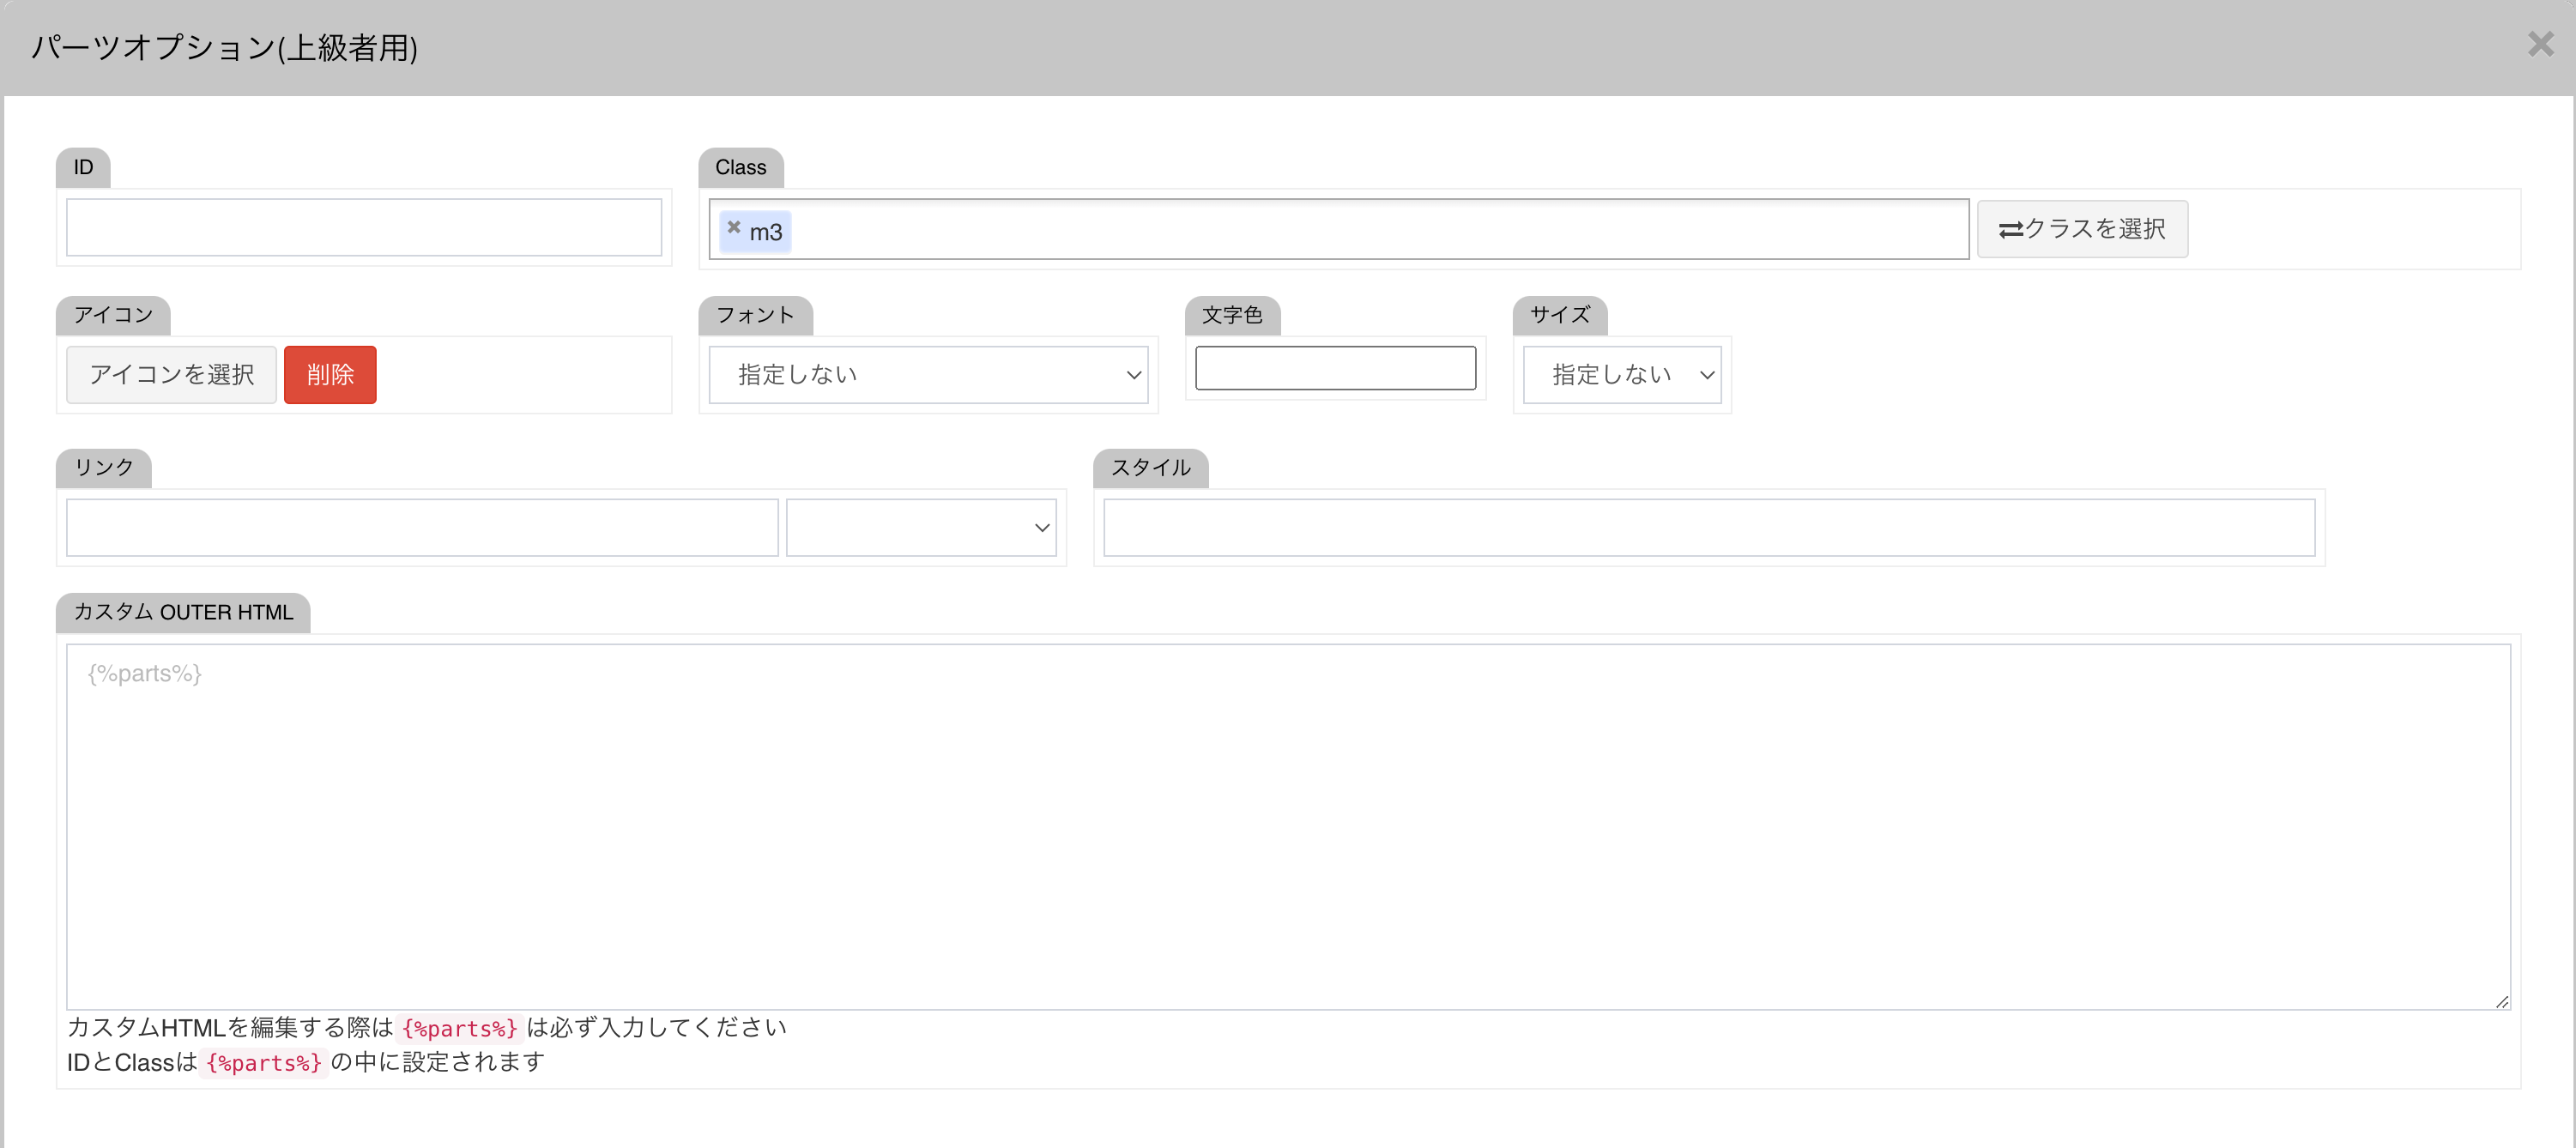Click {%parts%} code in the IDとClass note

coord(263,1062)
